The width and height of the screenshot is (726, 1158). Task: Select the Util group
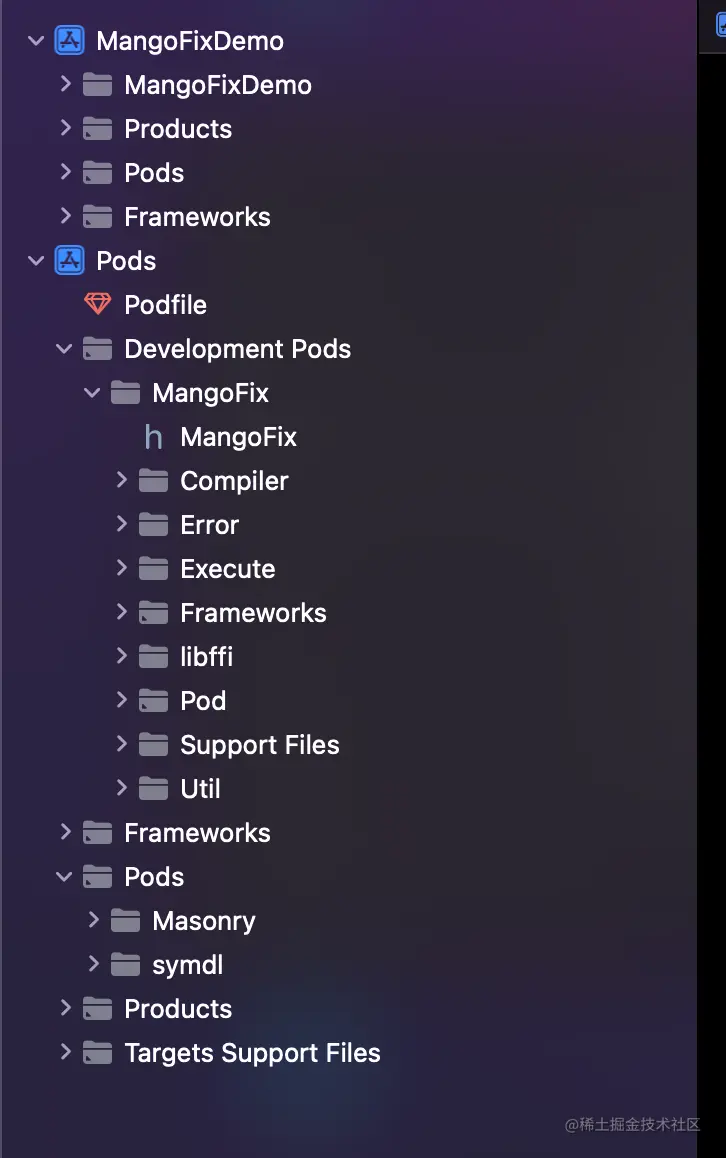pyautogui.click(x=198, y=788)
